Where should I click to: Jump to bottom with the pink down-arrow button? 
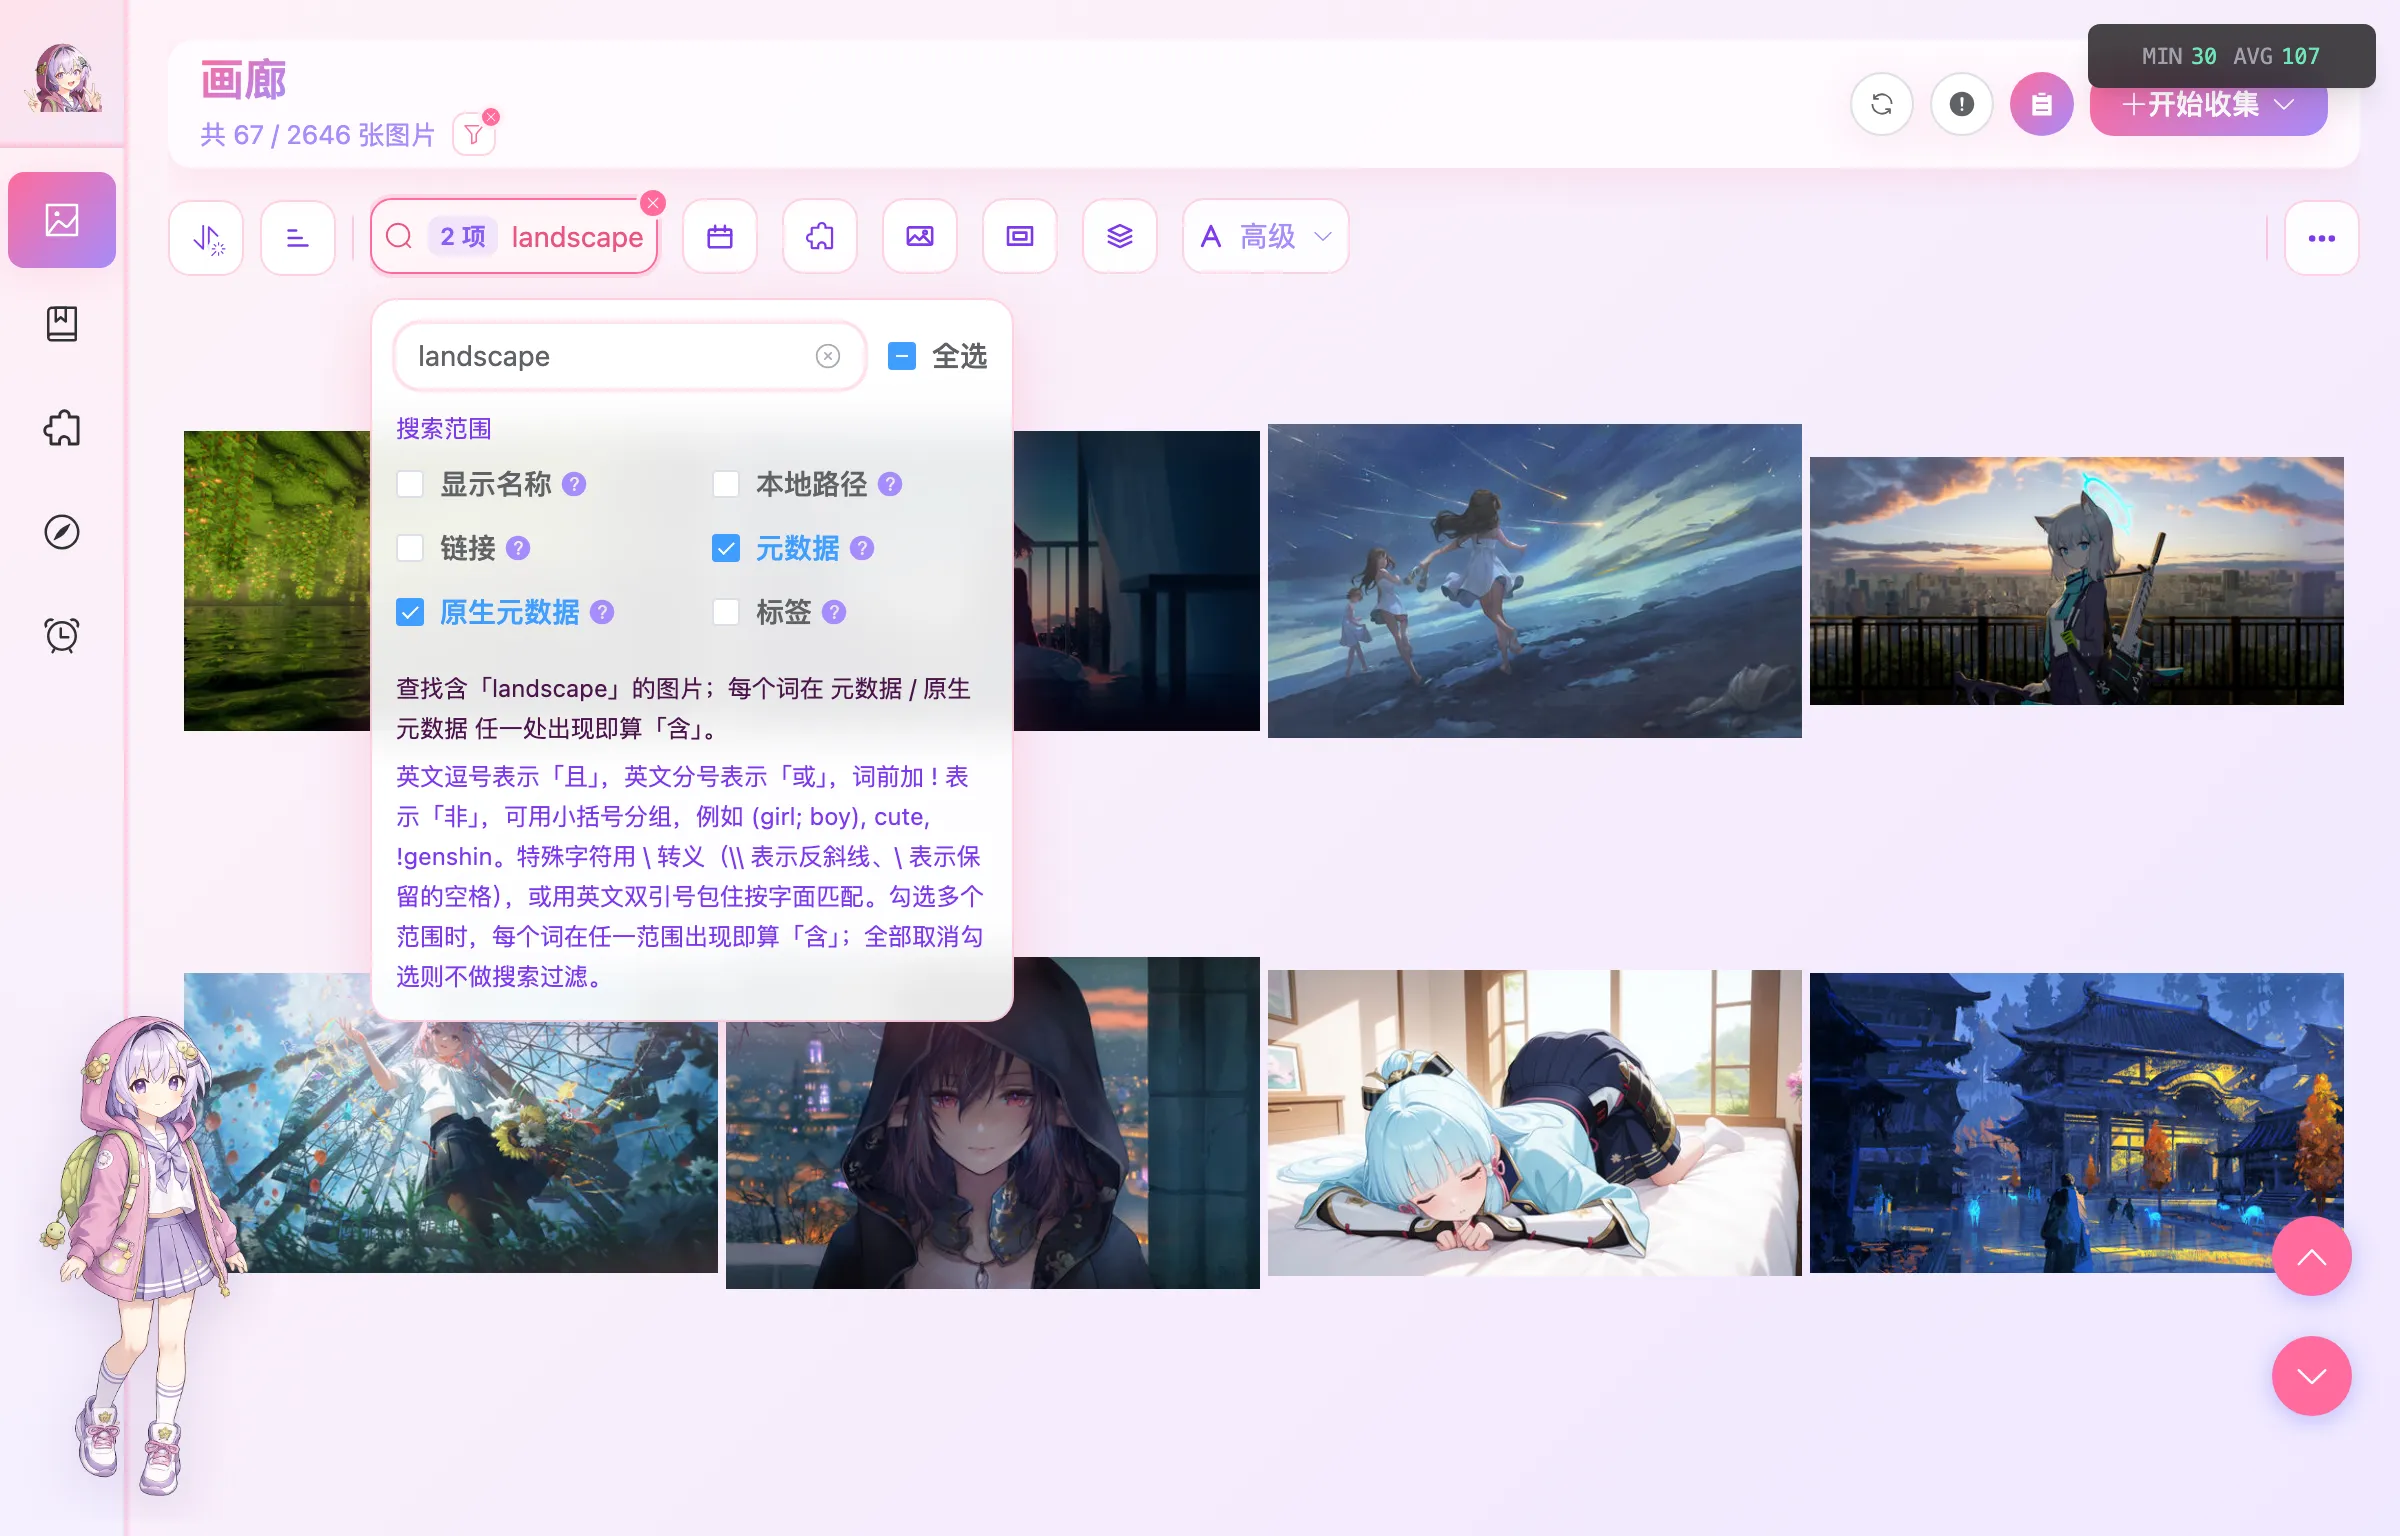click(x=2312, y=1376)
